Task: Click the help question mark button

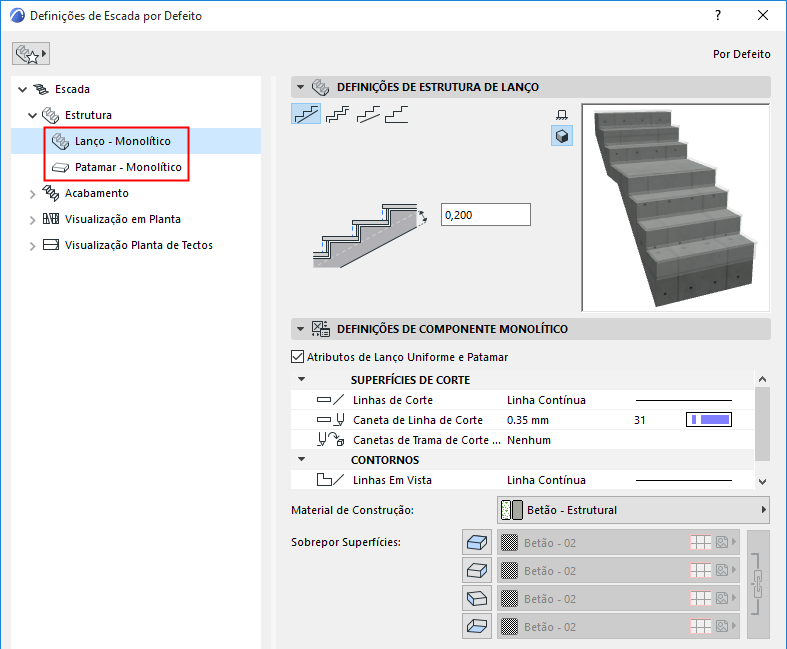Action: (718, 15)
